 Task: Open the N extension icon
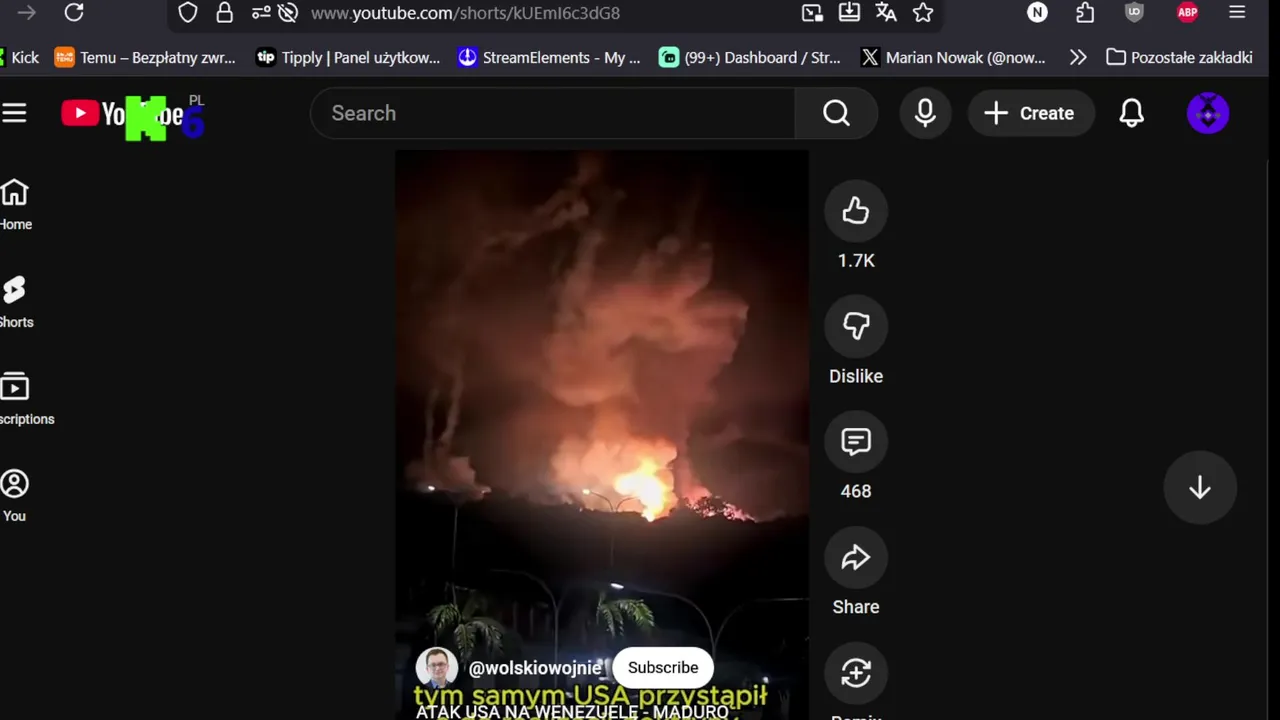(x=1037, y=13)
